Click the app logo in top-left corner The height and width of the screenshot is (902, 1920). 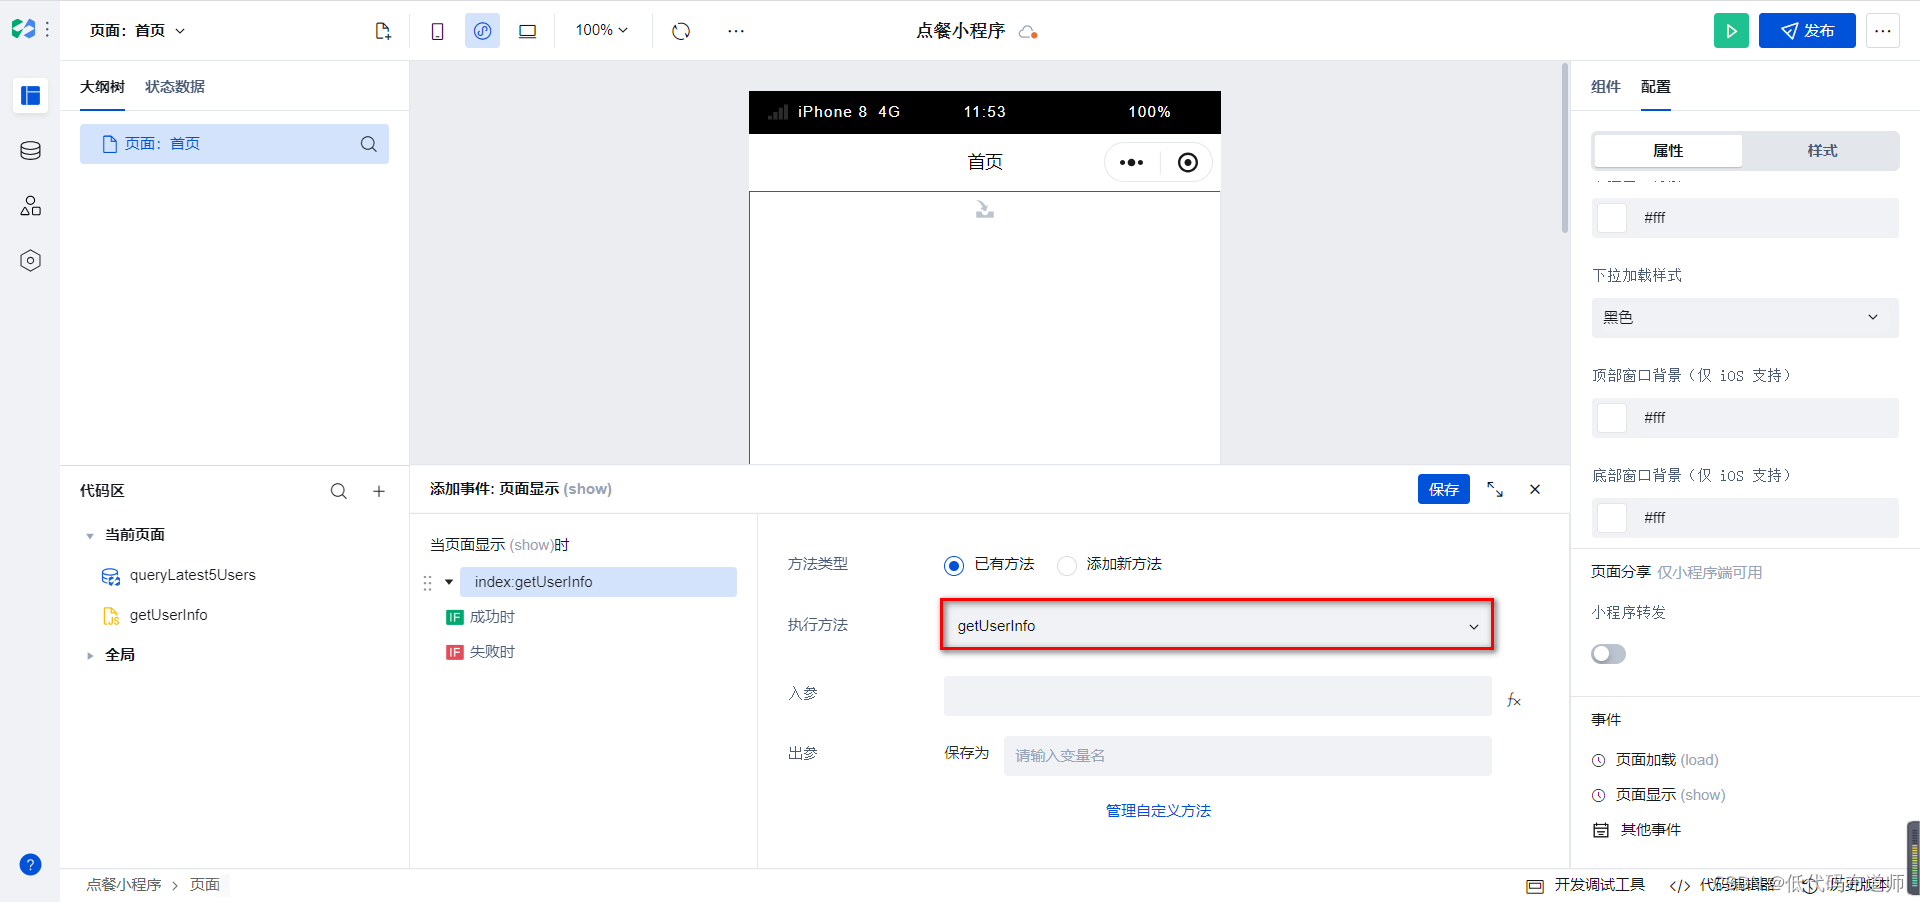23,30
